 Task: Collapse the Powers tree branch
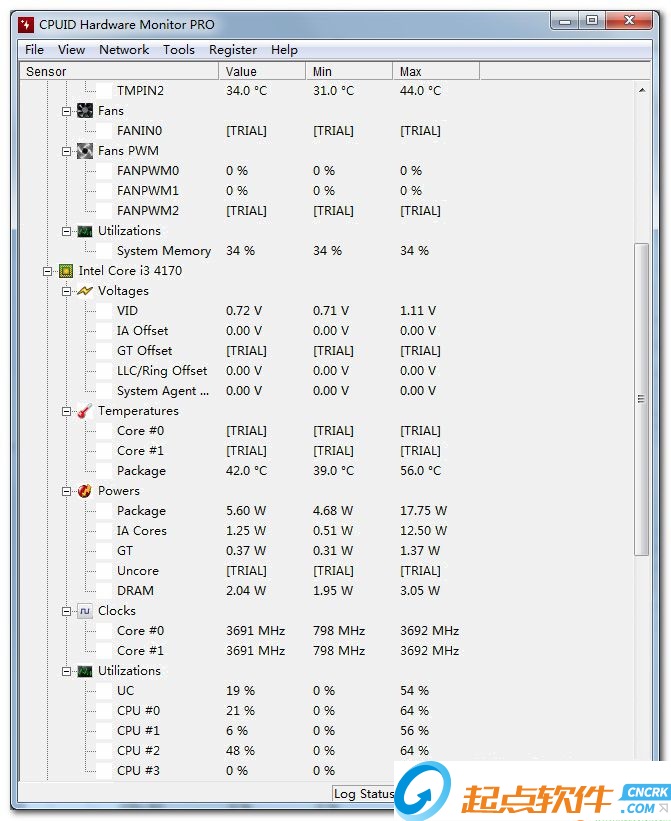coord(67,491)
